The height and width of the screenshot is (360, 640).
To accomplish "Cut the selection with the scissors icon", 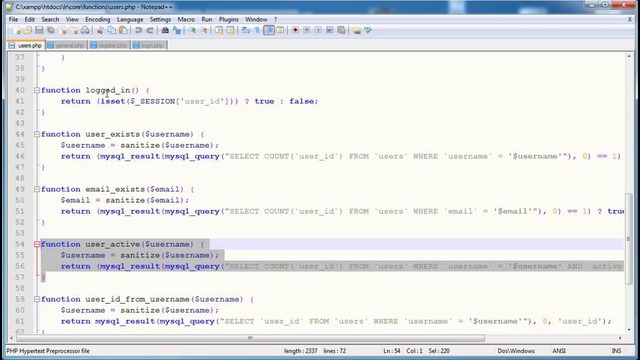I will pos(100,31).
